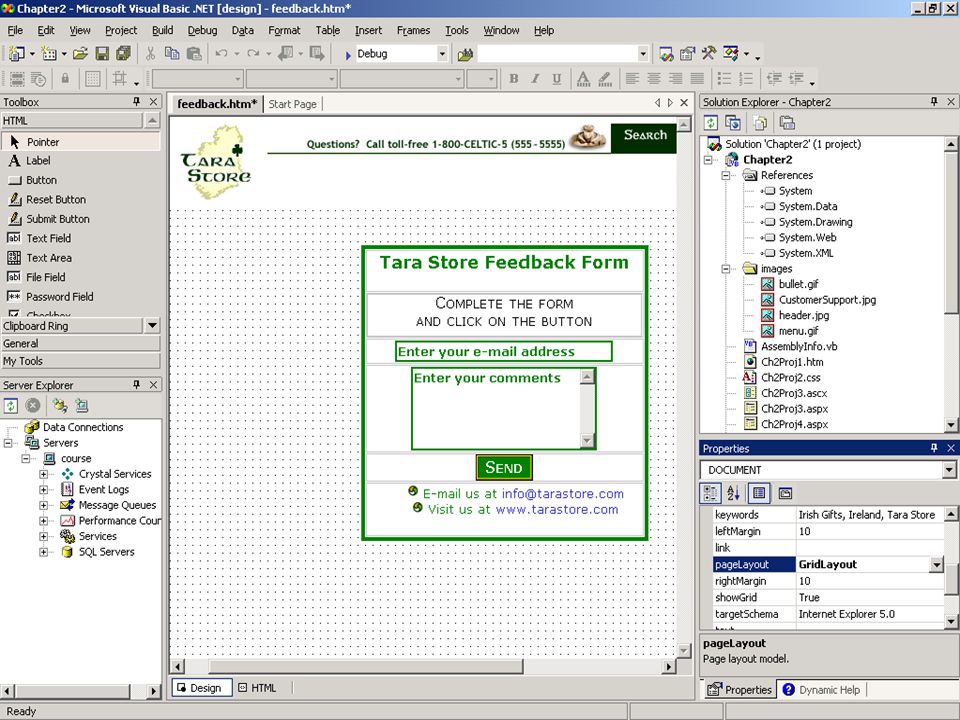Click the Redo arrow icon
Image resolution: width=960 pixels, height=720 pixels.
pos(253,54)
